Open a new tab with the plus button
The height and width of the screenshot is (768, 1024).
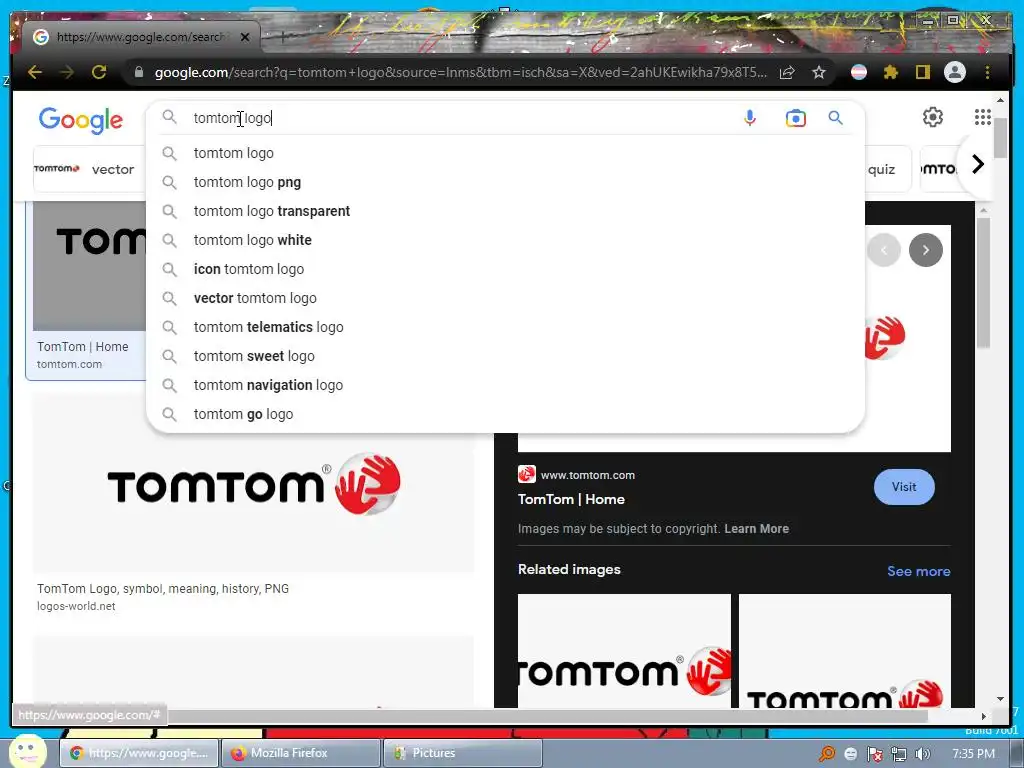(x=283, y=37)
